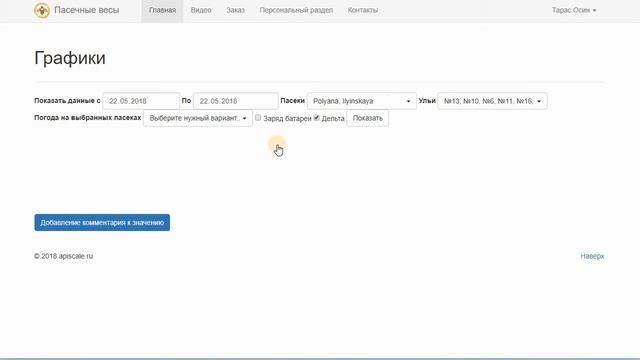Click the Пасечные весы bee logo icon

[x=42, y=10]
